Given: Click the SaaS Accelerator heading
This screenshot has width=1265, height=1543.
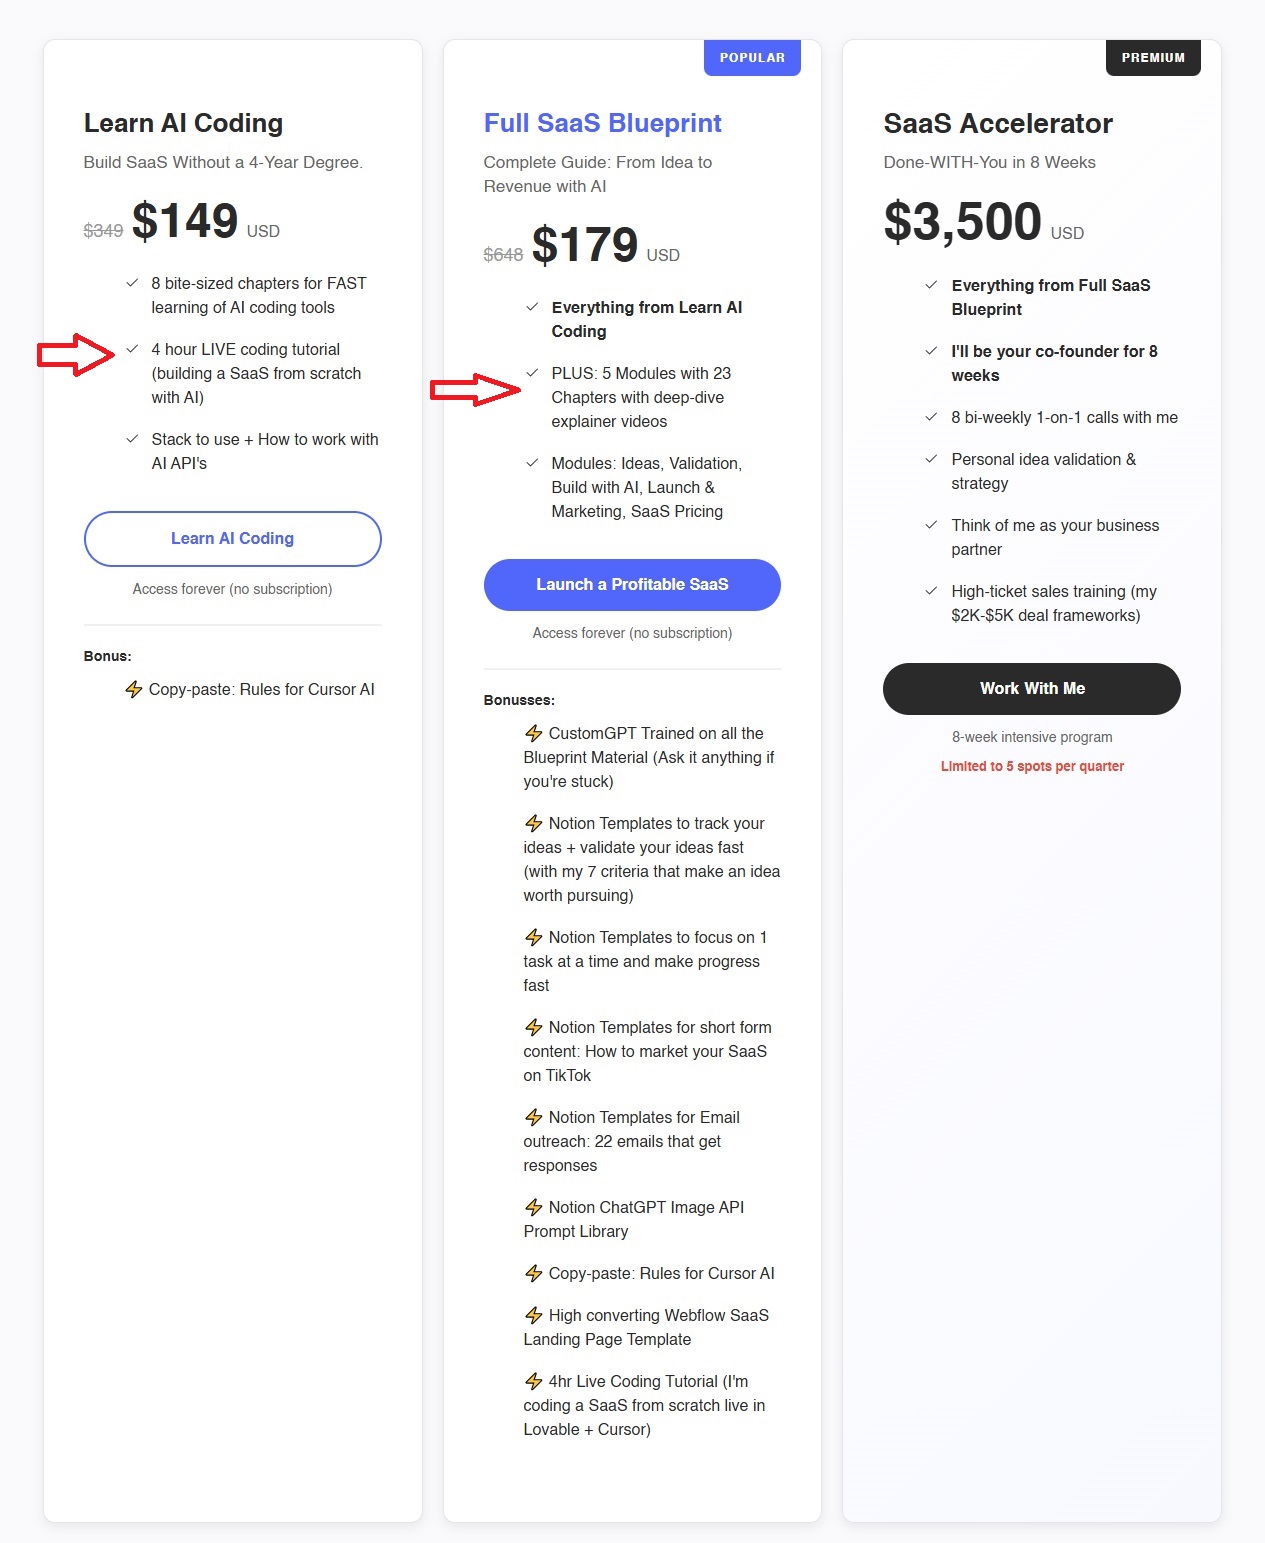Looking at the screenshot, I should 998,123.
